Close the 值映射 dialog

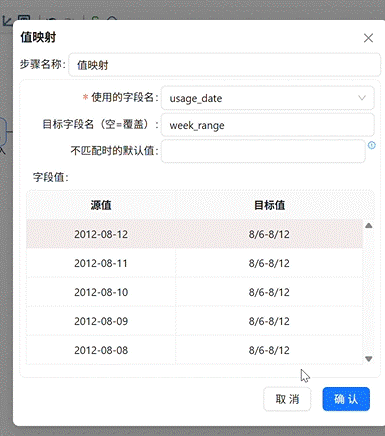[368, 38]
